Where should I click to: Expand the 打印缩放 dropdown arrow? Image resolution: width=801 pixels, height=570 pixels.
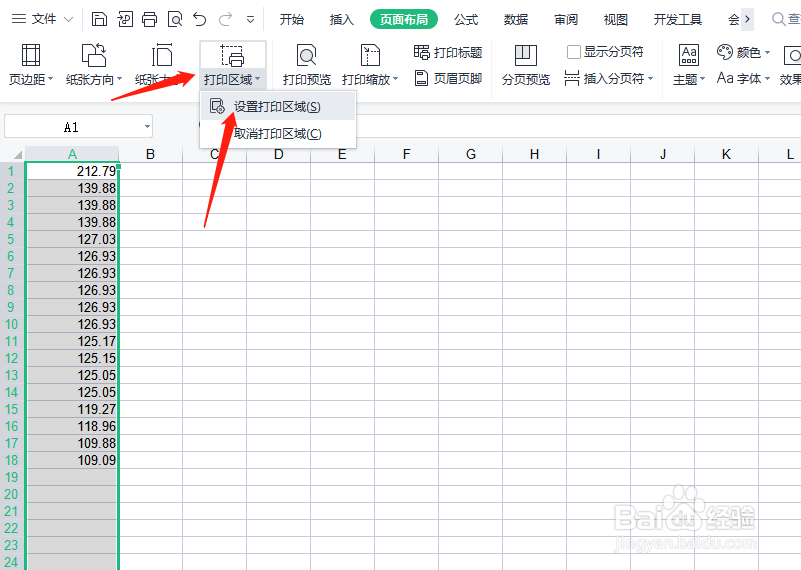(x=395, y=79)
